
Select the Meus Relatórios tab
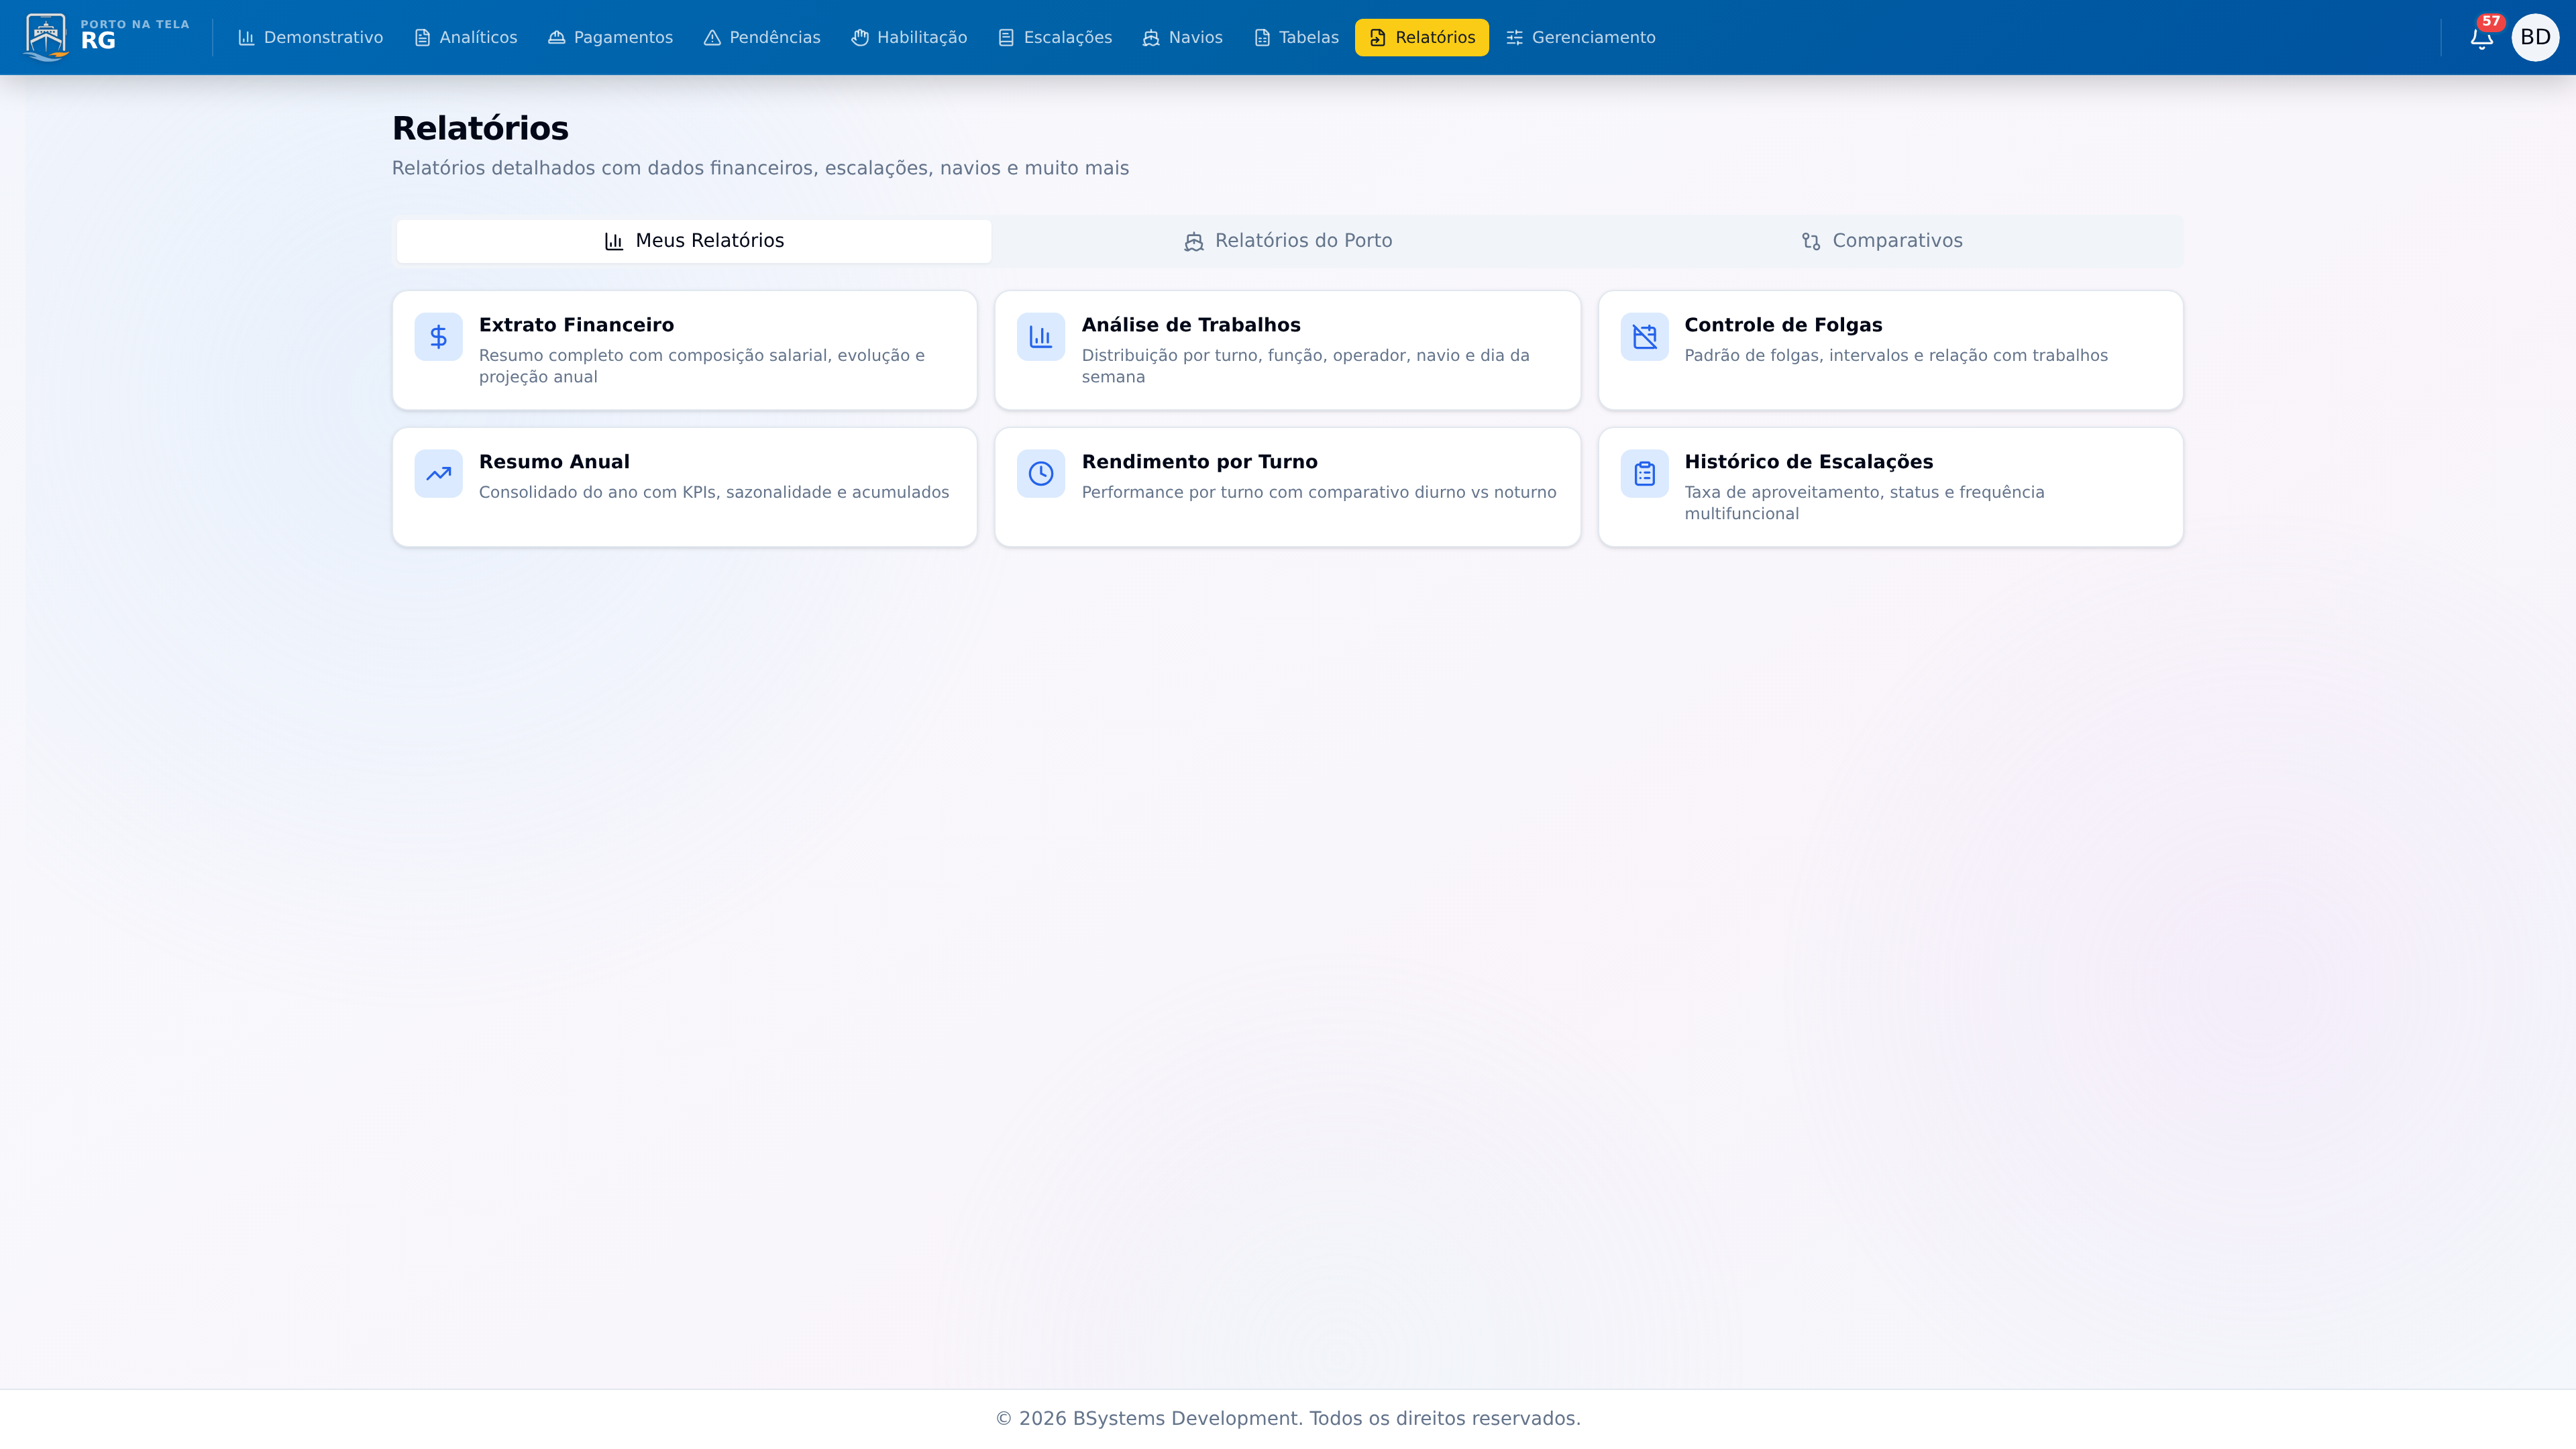click(x=694, y=241)
